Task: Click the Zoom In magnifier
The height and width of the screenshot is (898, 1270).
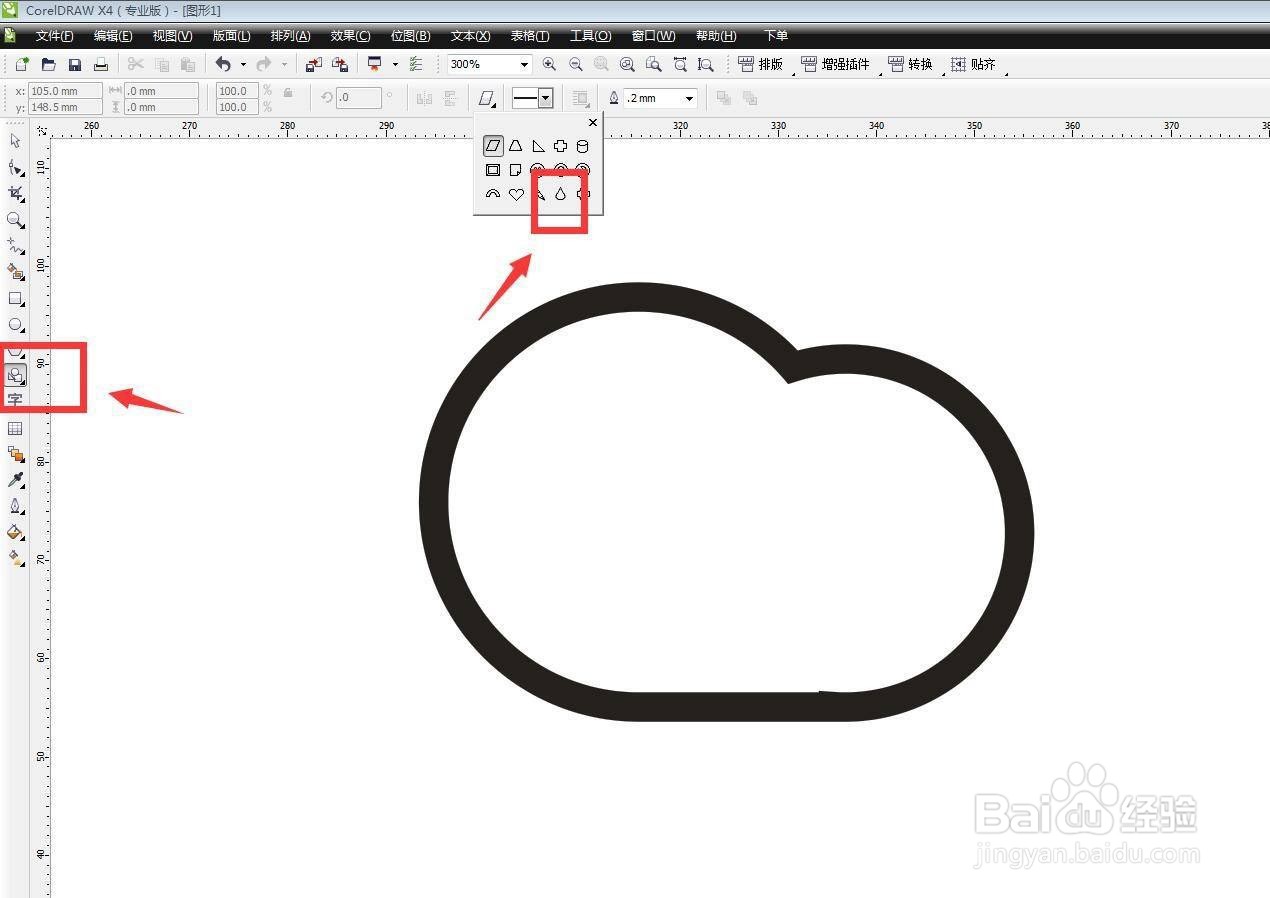Action: [x=549, y=64]
